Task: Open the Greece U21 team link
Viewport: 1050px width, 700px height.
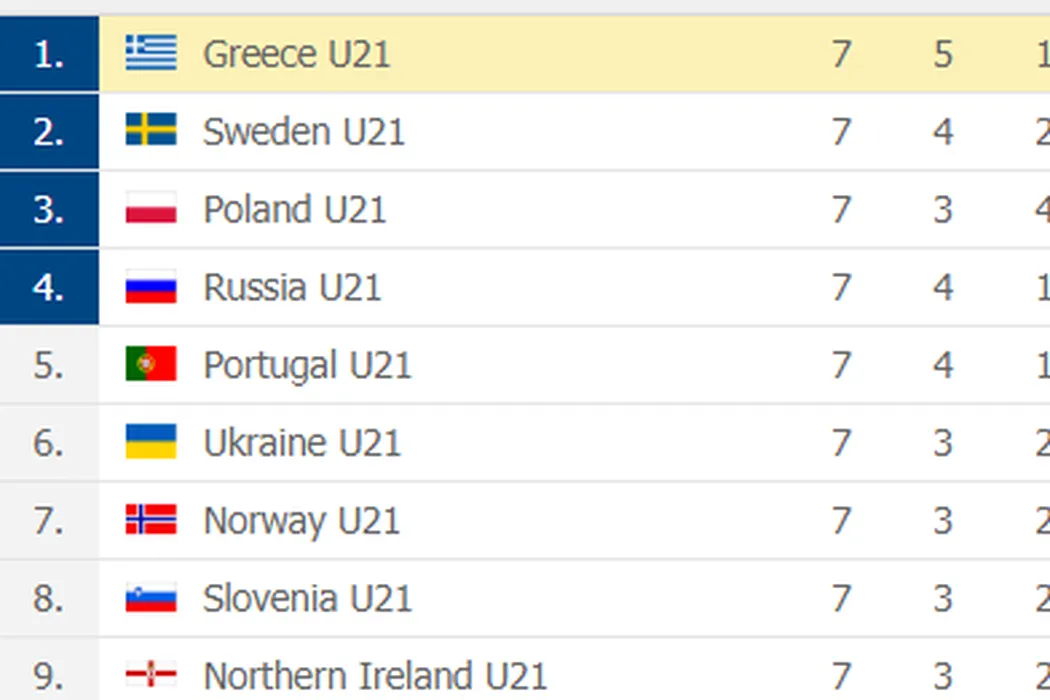Action: [296, 54]
